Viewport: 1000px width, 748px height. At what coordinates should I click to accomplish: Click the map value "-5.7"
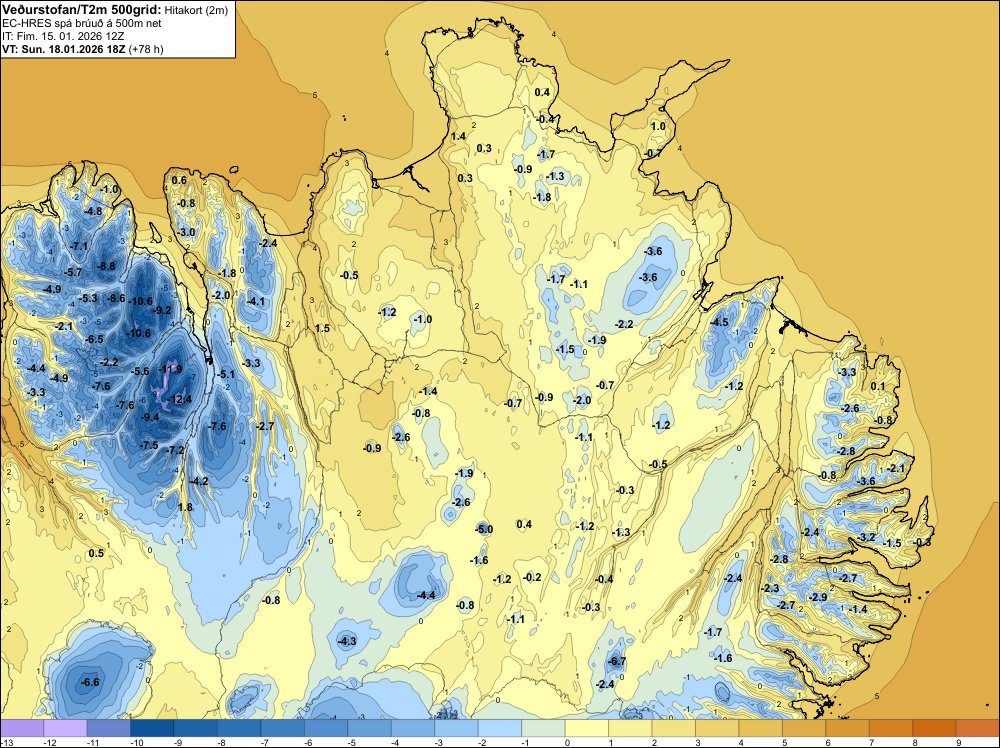point(73,272)
